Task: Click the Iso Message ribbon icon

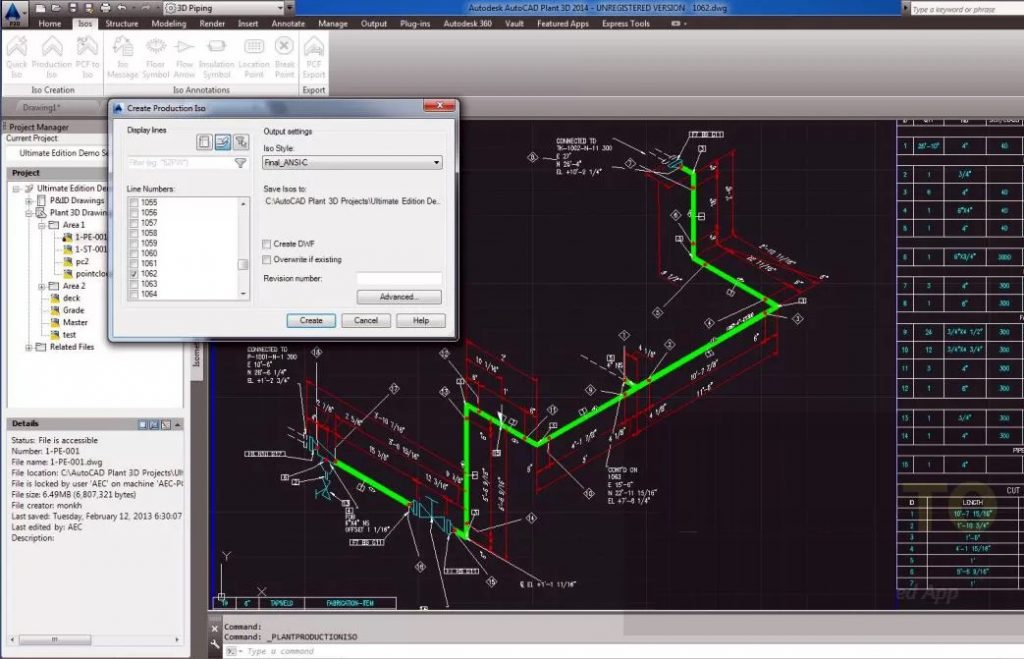Action: [123, 57]
